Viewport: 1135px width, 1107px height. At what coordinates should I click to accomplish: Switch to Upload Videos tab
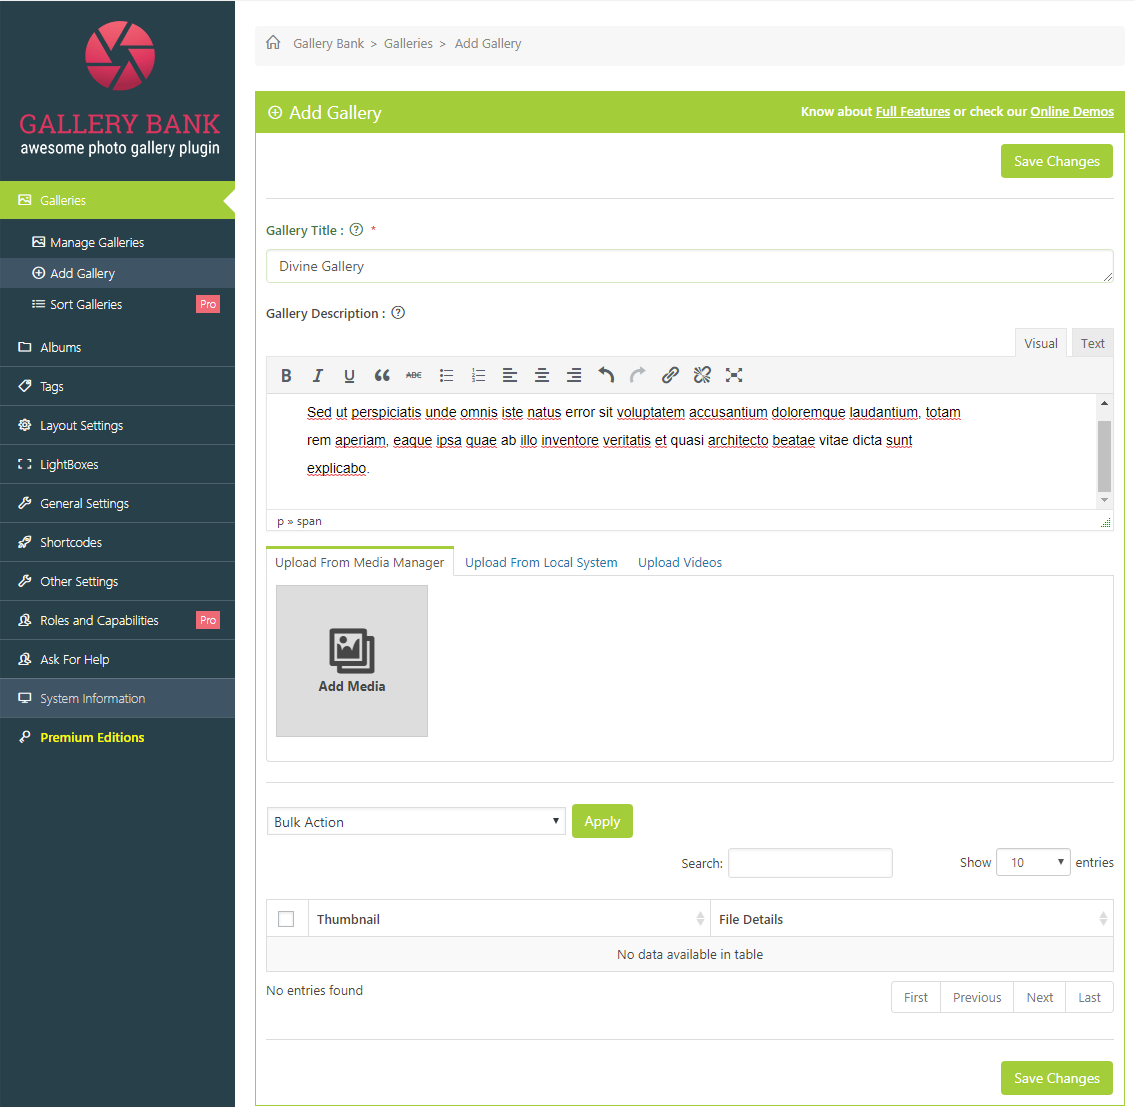pyautogui.click(x=680, y=563)
